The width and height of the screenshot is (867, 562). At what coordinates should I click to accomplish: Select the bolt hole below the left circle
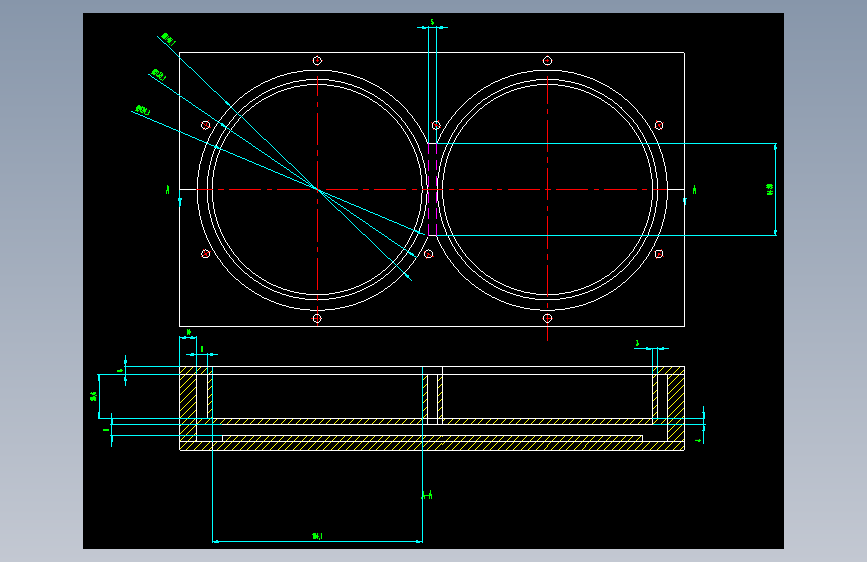[317, 318]
